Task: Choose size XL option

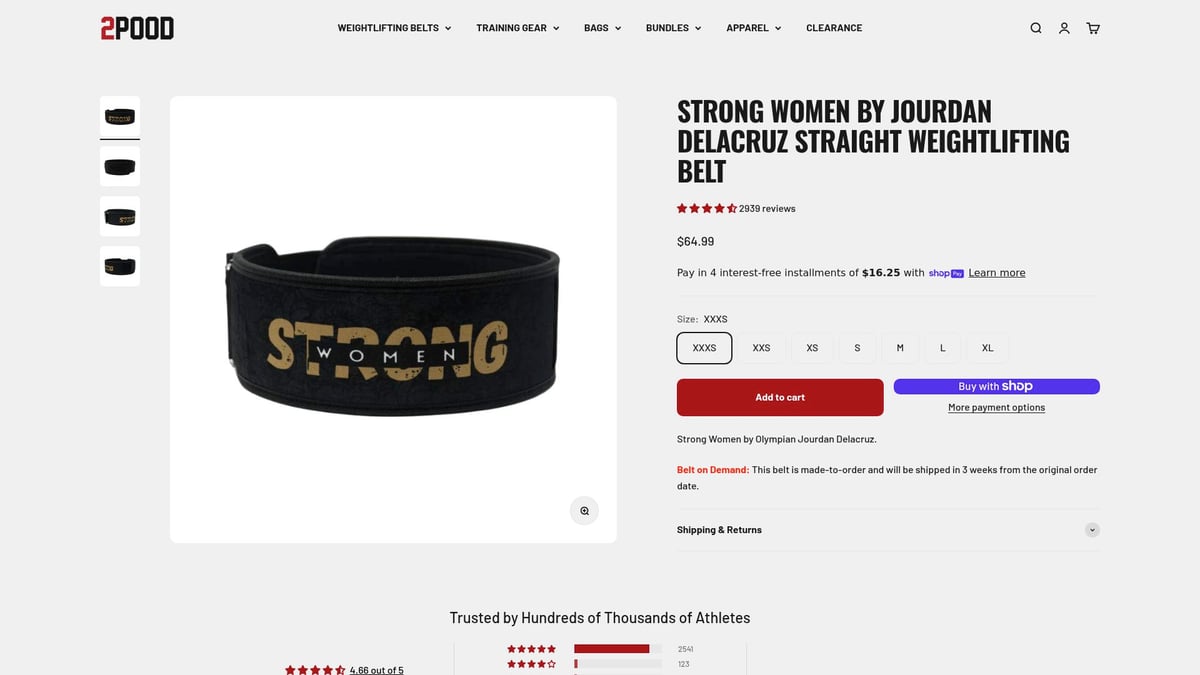Action: click(x=987, y=348)
